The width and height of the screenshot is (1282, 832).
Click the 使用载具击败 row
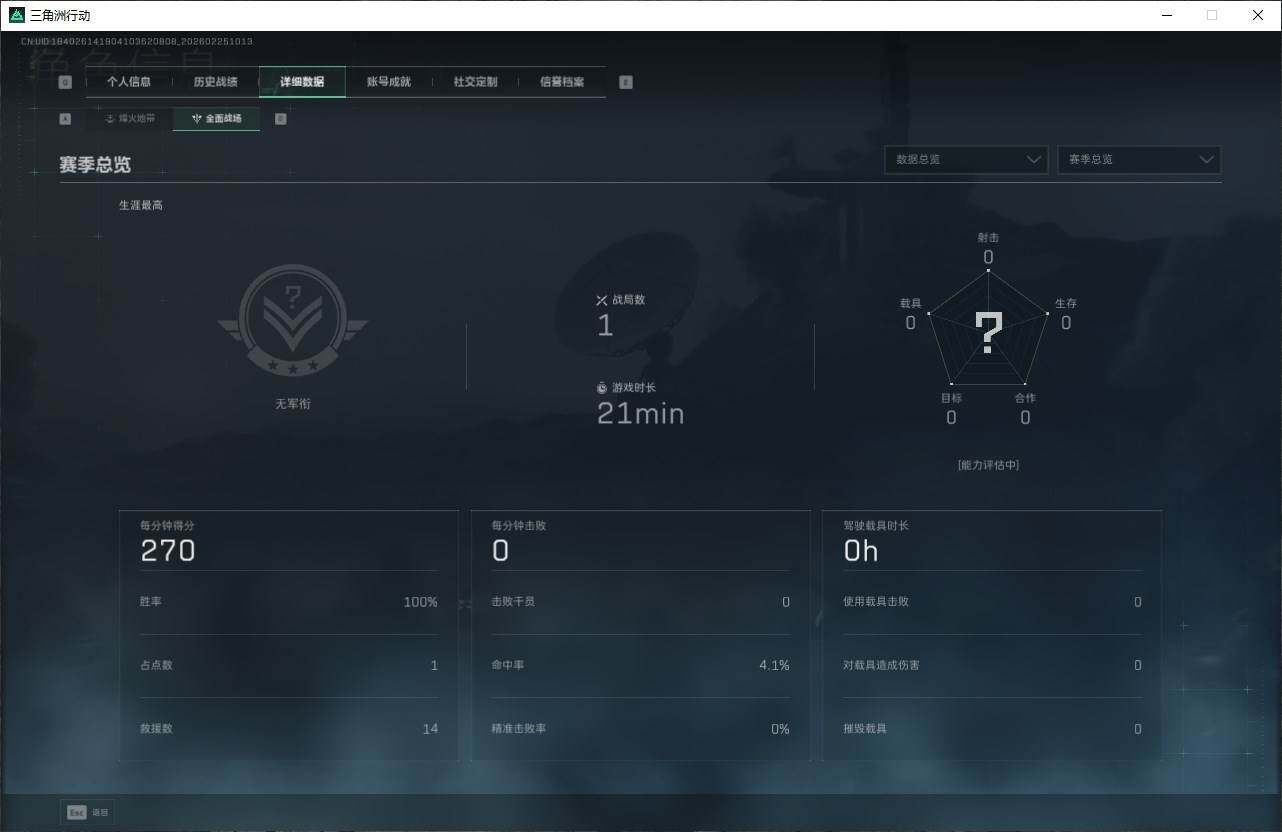[x=992, y=602]
